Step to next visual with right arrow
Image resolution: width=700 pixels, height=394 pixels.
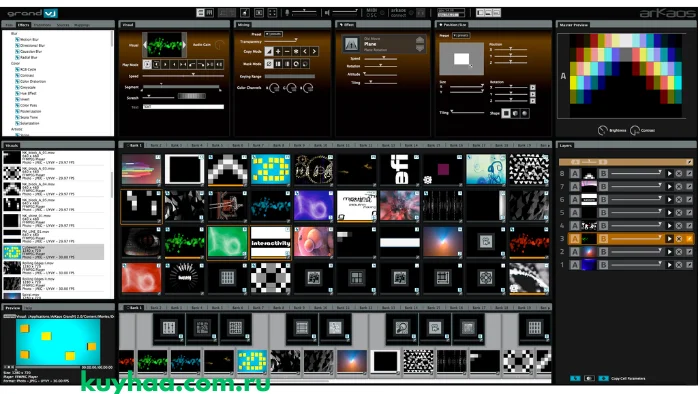point(184,45)
